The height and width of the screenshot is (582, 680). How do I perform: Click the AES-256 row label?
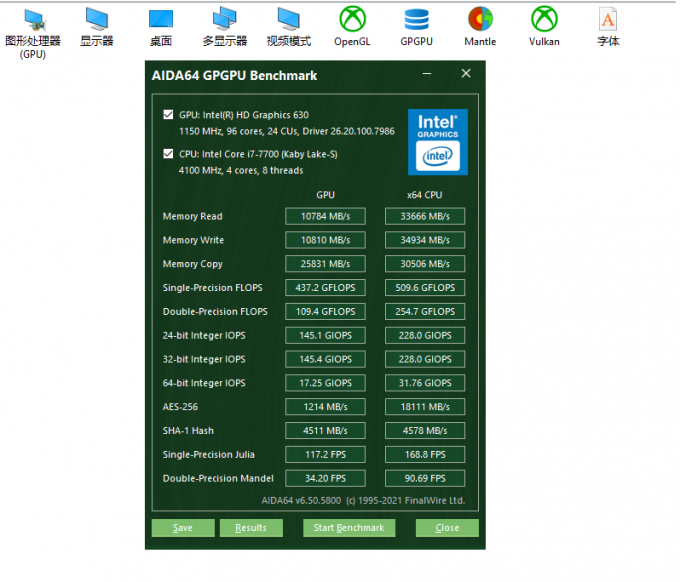[180, 407]
